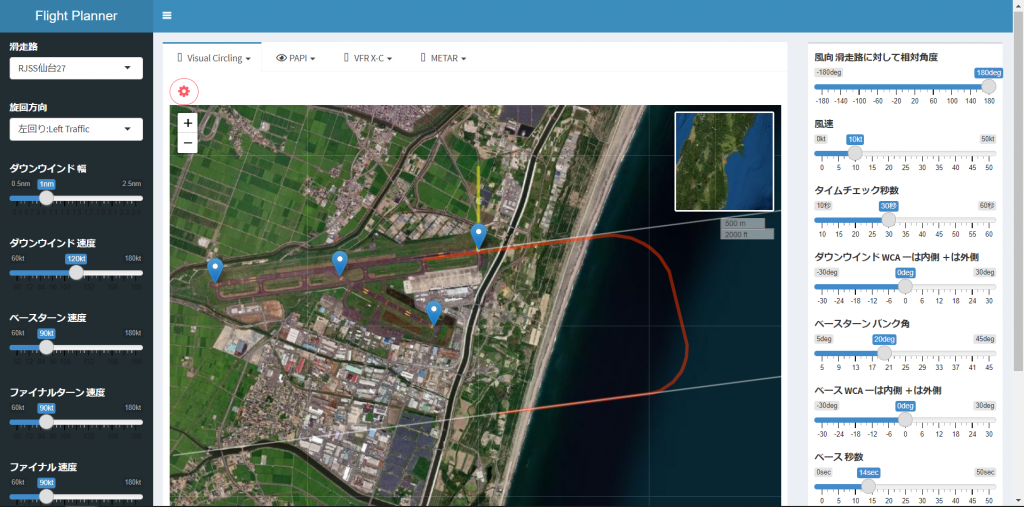Click the map marker by the airport terminal
The image size is (1024, 507).
tap(434, 312)
